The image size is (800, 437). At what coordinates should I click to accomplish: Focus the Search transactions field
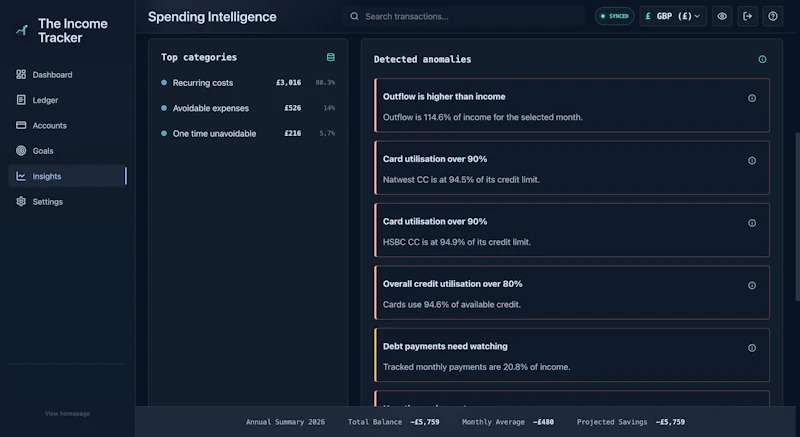(463, 16)
